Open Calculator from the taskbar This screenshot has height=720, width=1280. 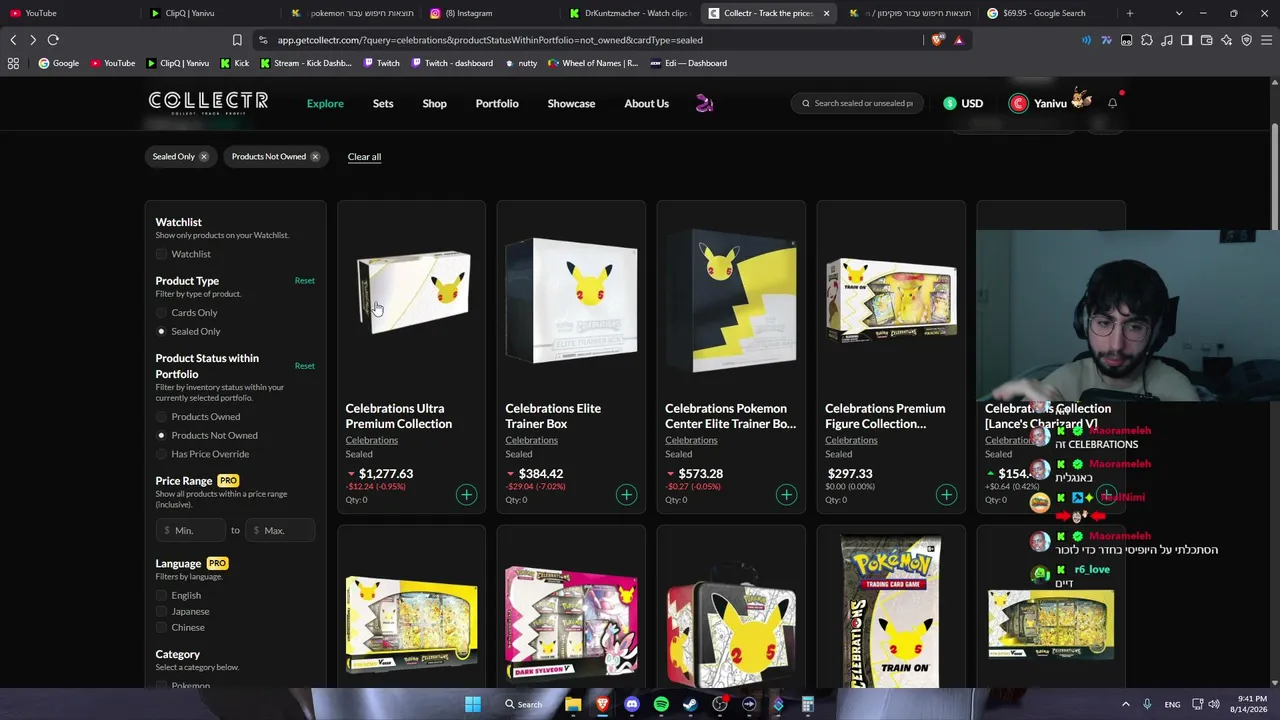pos(808,704)
